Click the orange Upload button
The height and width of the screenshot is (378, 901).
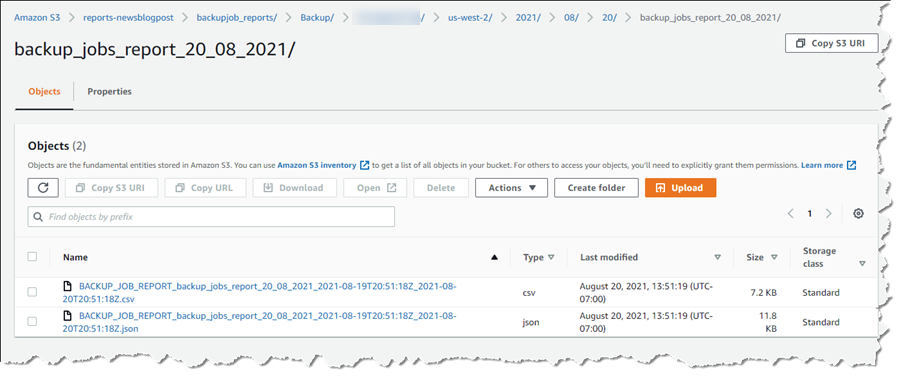pyautogui.click(x=680, y=188)
